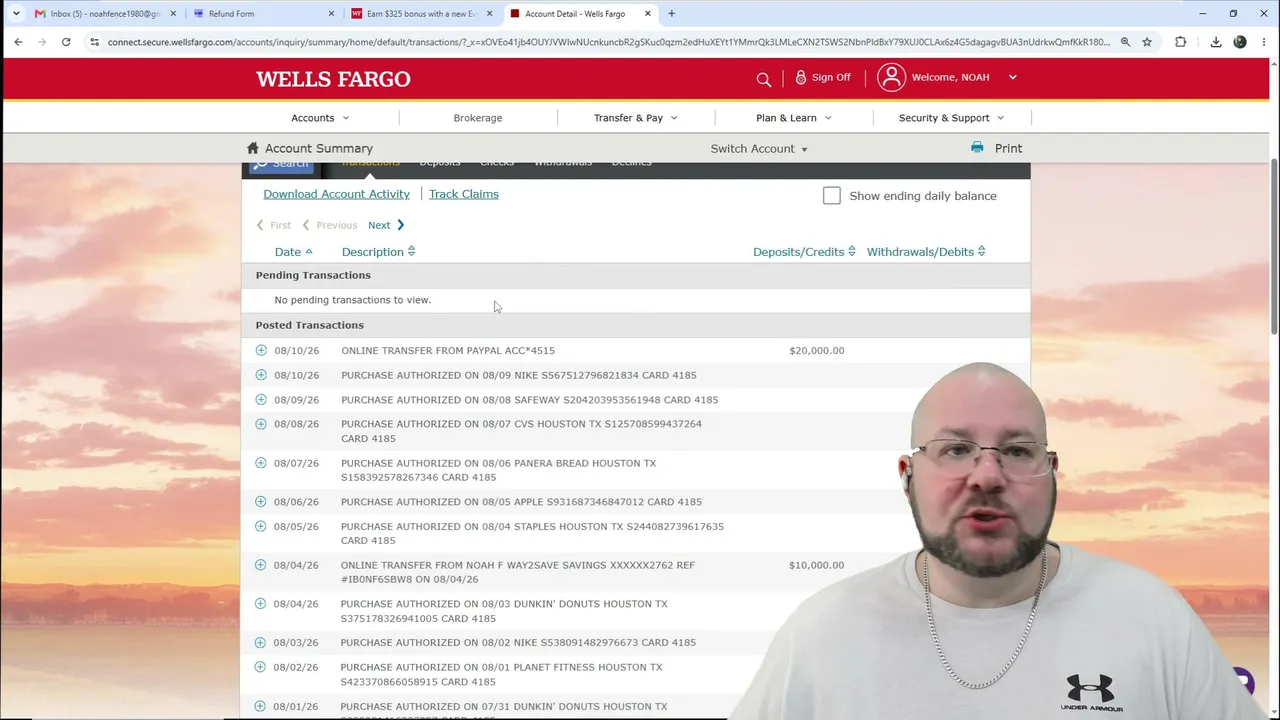
Task: Expand the 08/10/26 Nike purchase details
Action: tap(261, 375)
